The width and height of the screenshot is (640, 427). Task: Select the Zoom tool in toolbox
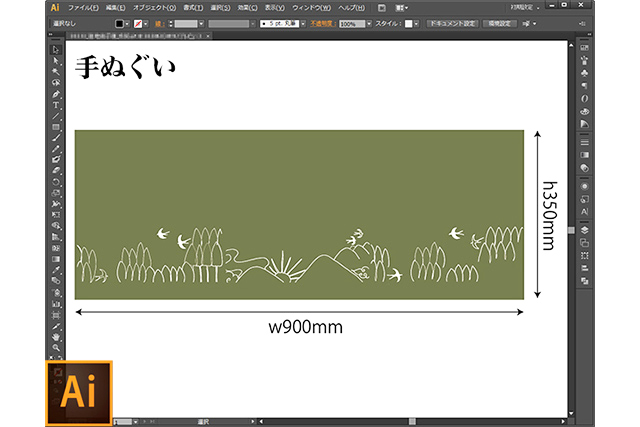pyautogui.click(x=57, y=348)
